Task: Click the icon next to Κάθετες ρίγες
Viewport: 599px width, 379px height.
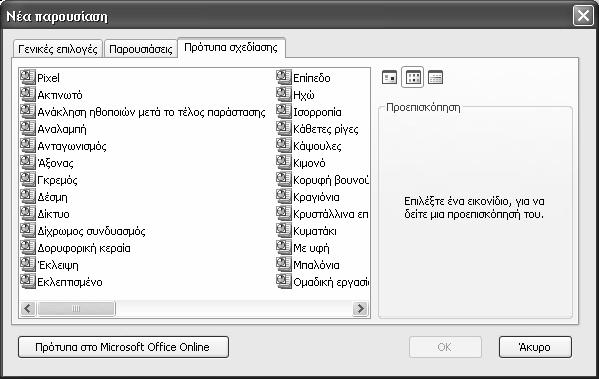Action: click(284, 128)
